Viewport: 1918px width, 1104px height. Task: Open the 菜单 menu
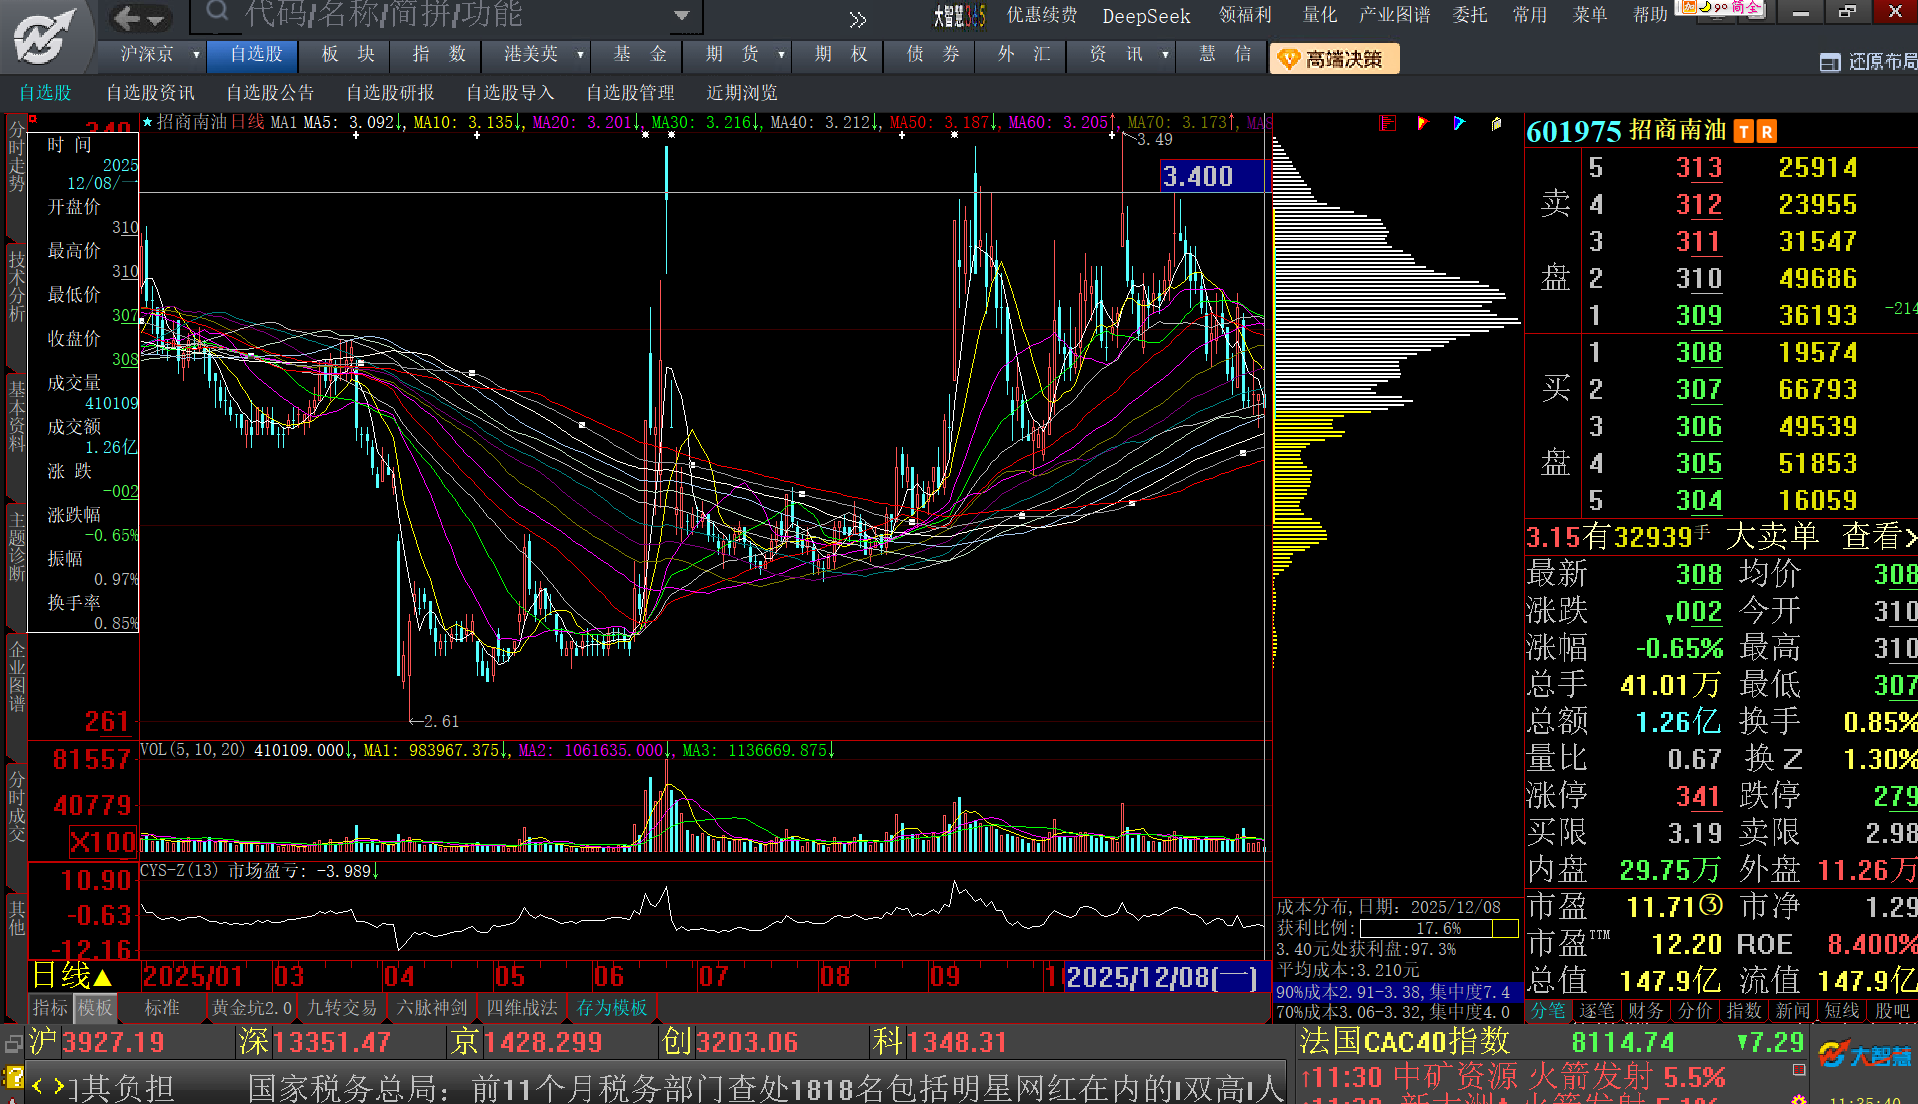(1589, 15)
